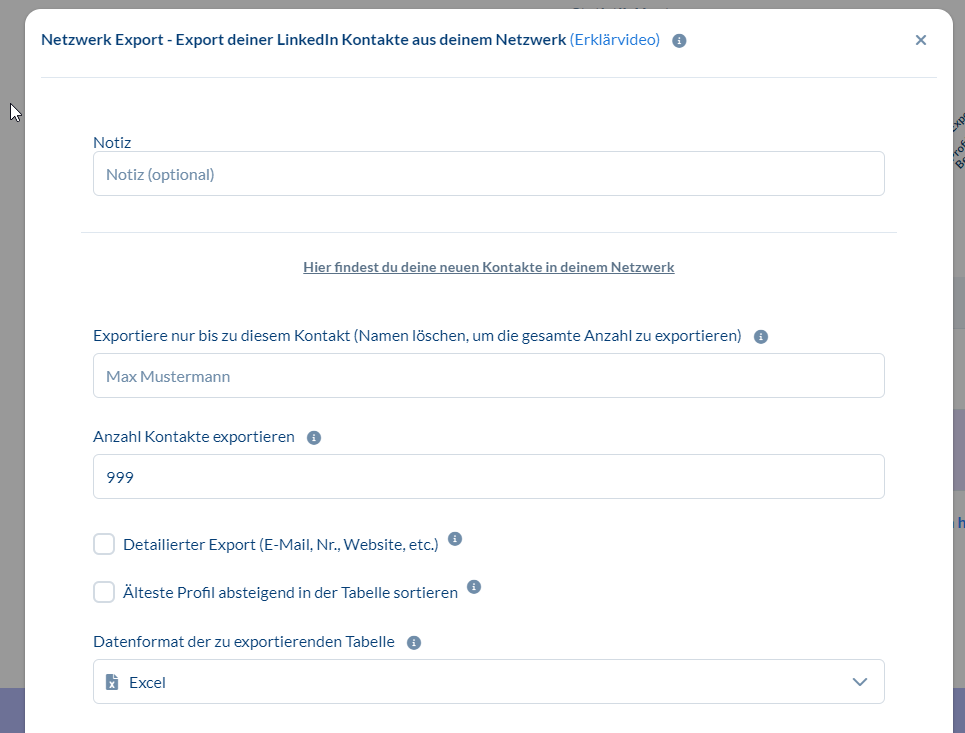Click the 'Älteste Profil absteigend in der Tabelle sortieren' label
Viewport: 965px width, 733px height.
point(290,593)
